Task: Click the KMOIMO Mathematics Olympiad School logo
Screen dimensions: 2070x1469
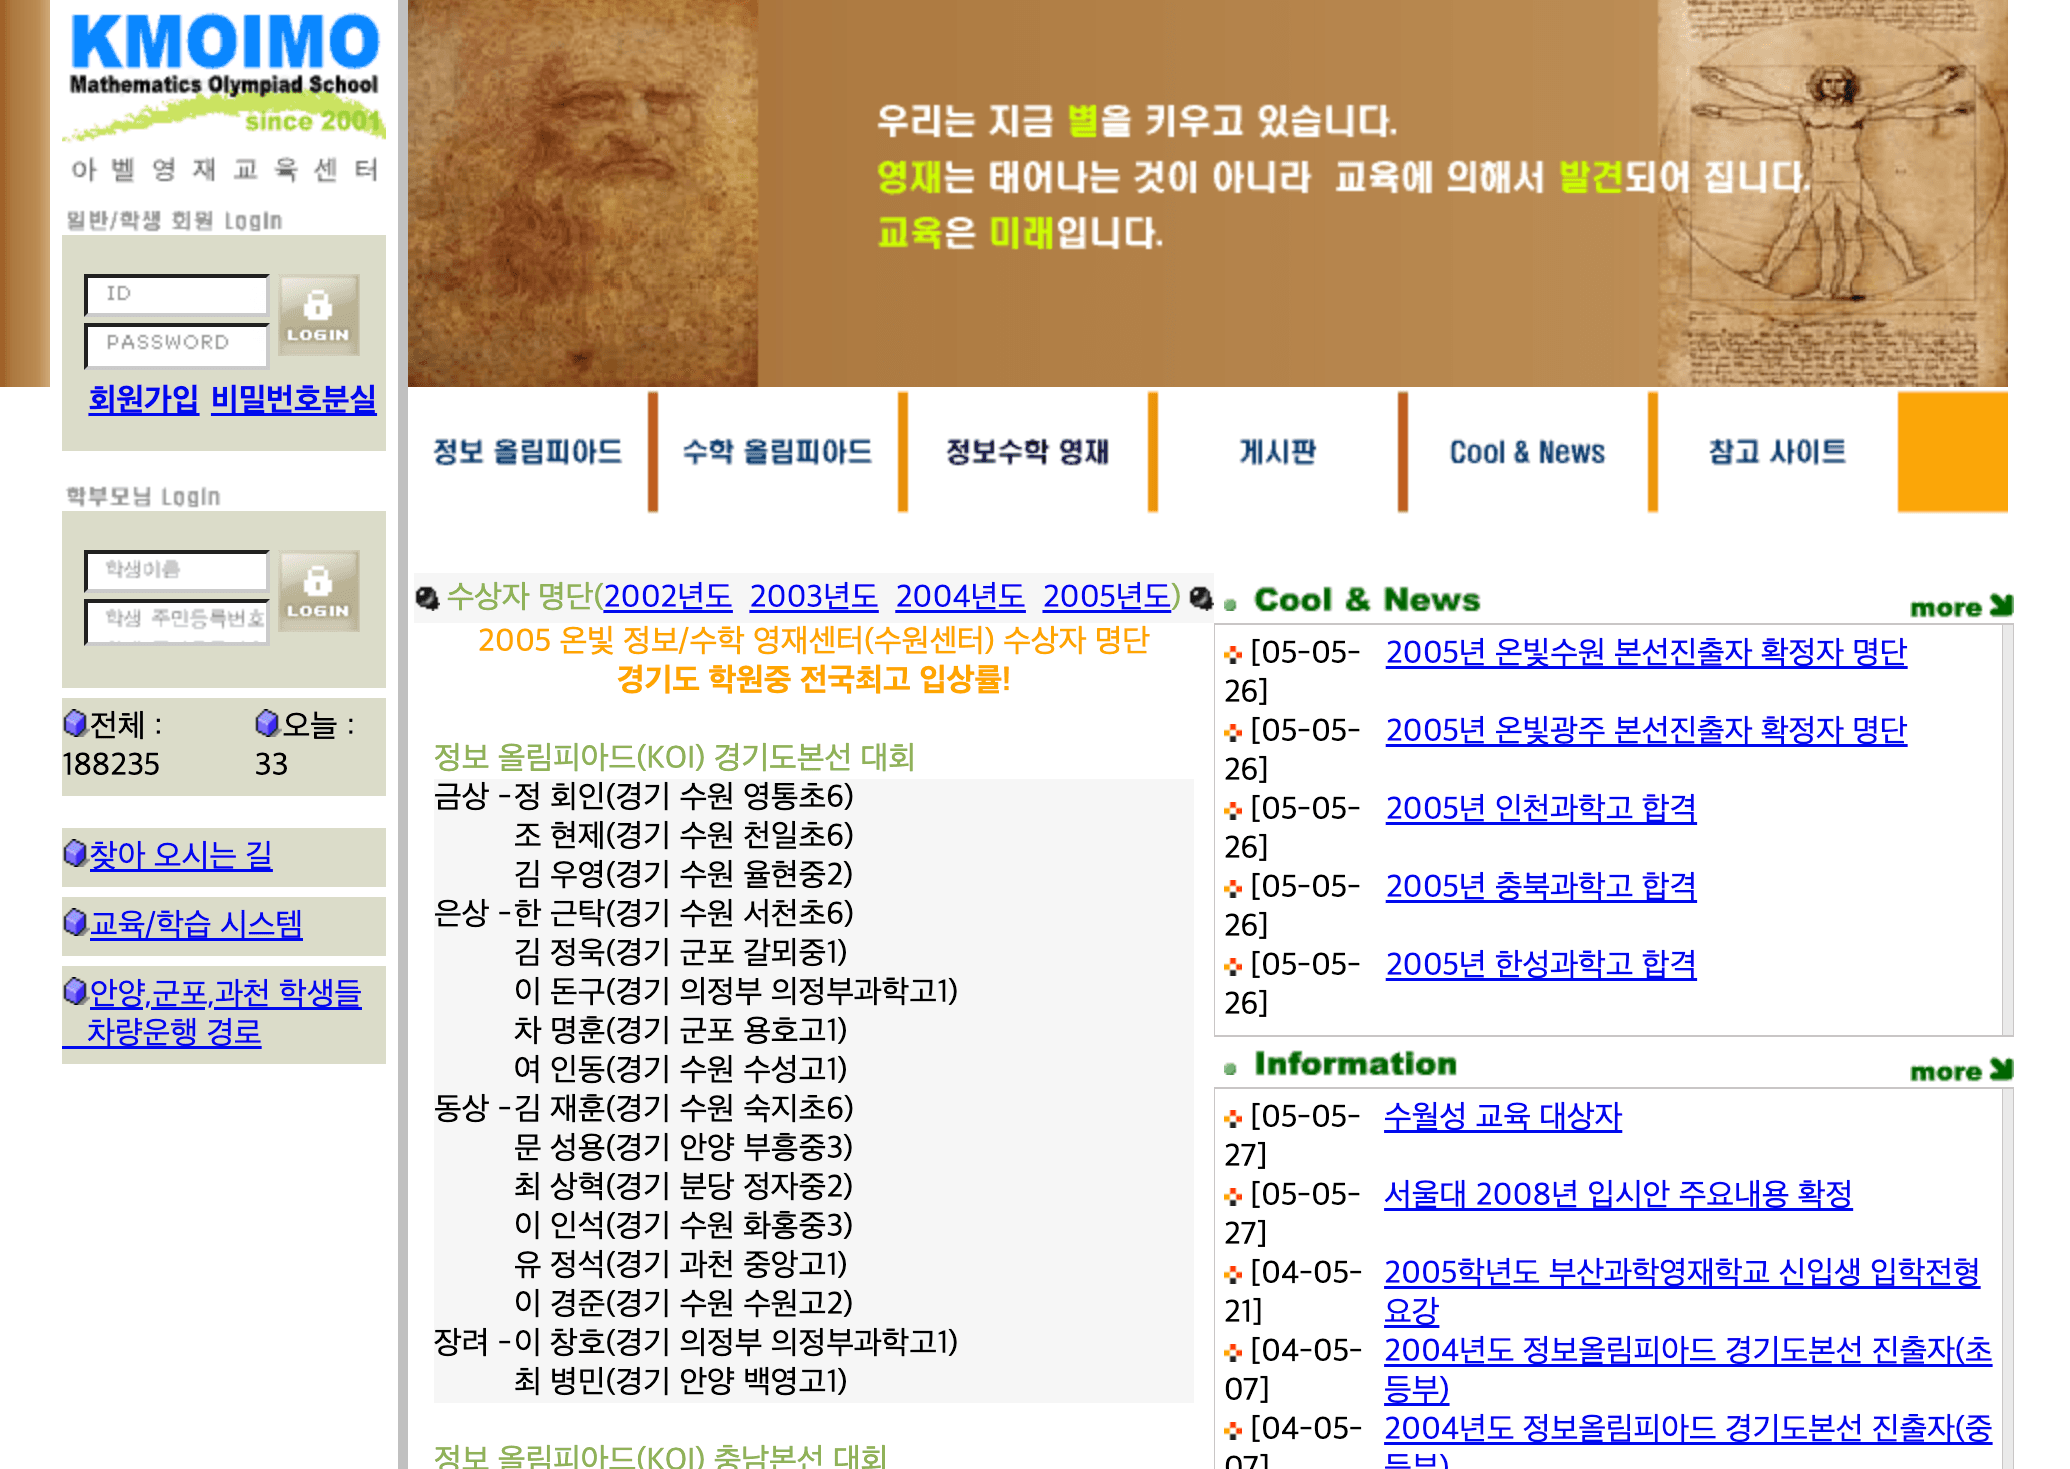Action: 224,75
